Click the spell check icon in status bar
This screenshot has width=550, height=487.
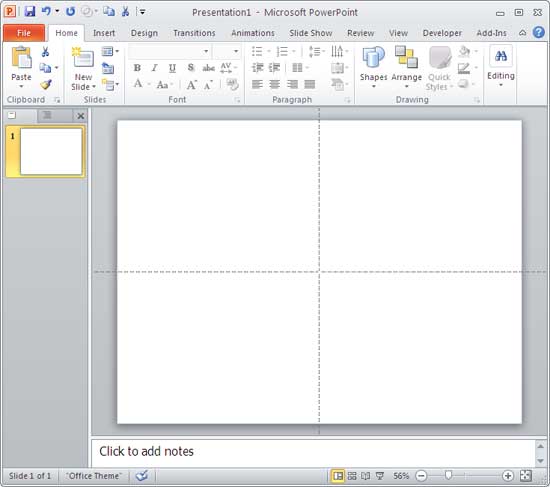[x=142, y=476]
